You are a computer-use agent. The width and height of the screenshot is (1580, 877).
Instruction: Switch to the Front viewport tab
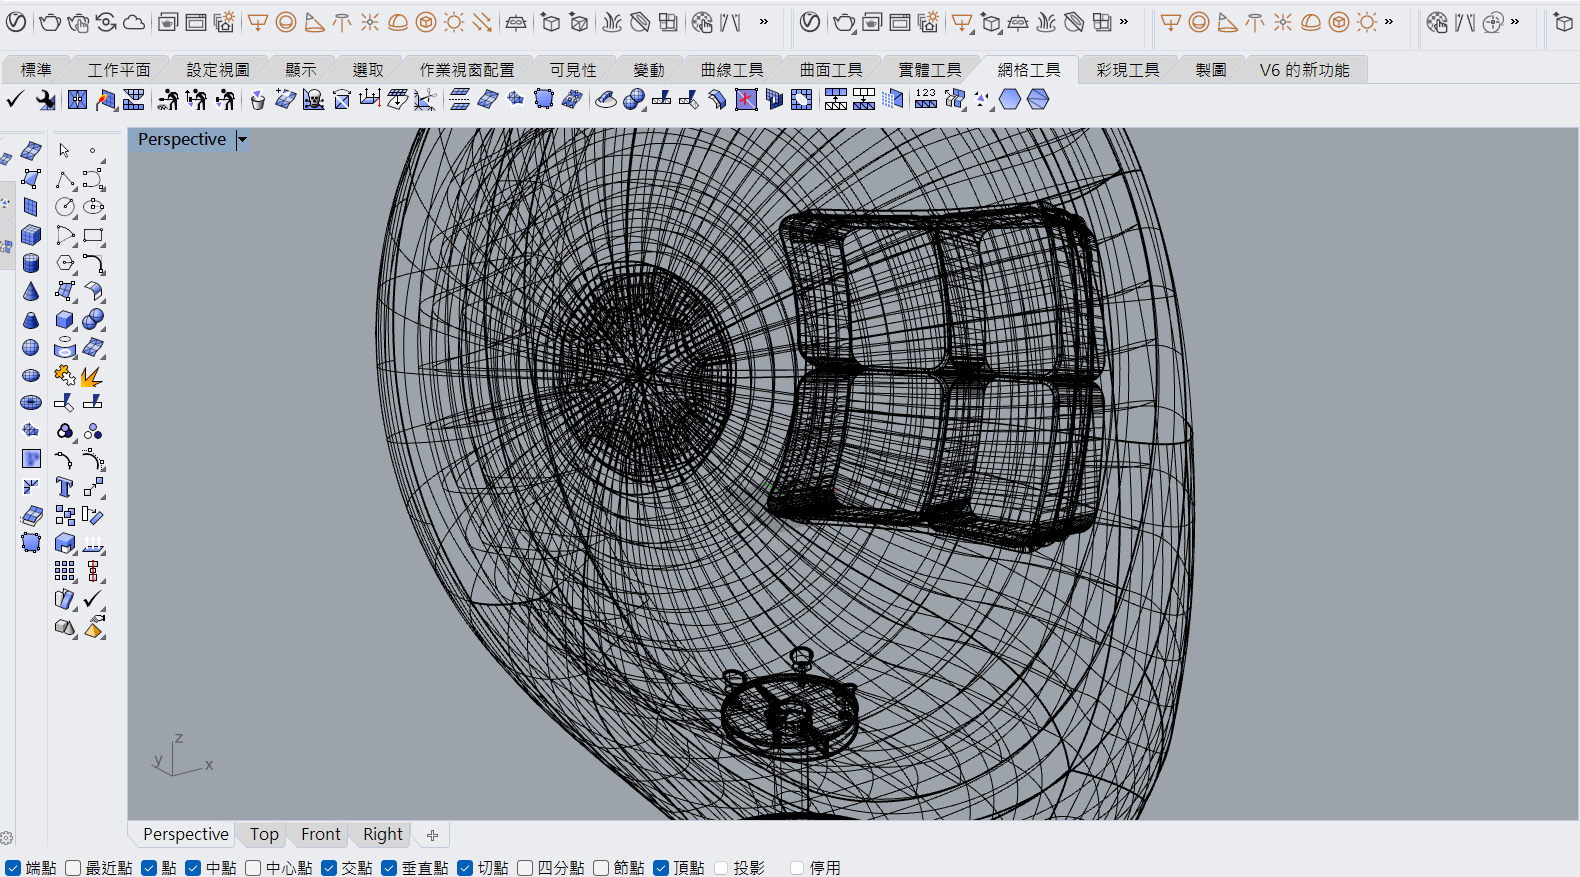(320, 835)
